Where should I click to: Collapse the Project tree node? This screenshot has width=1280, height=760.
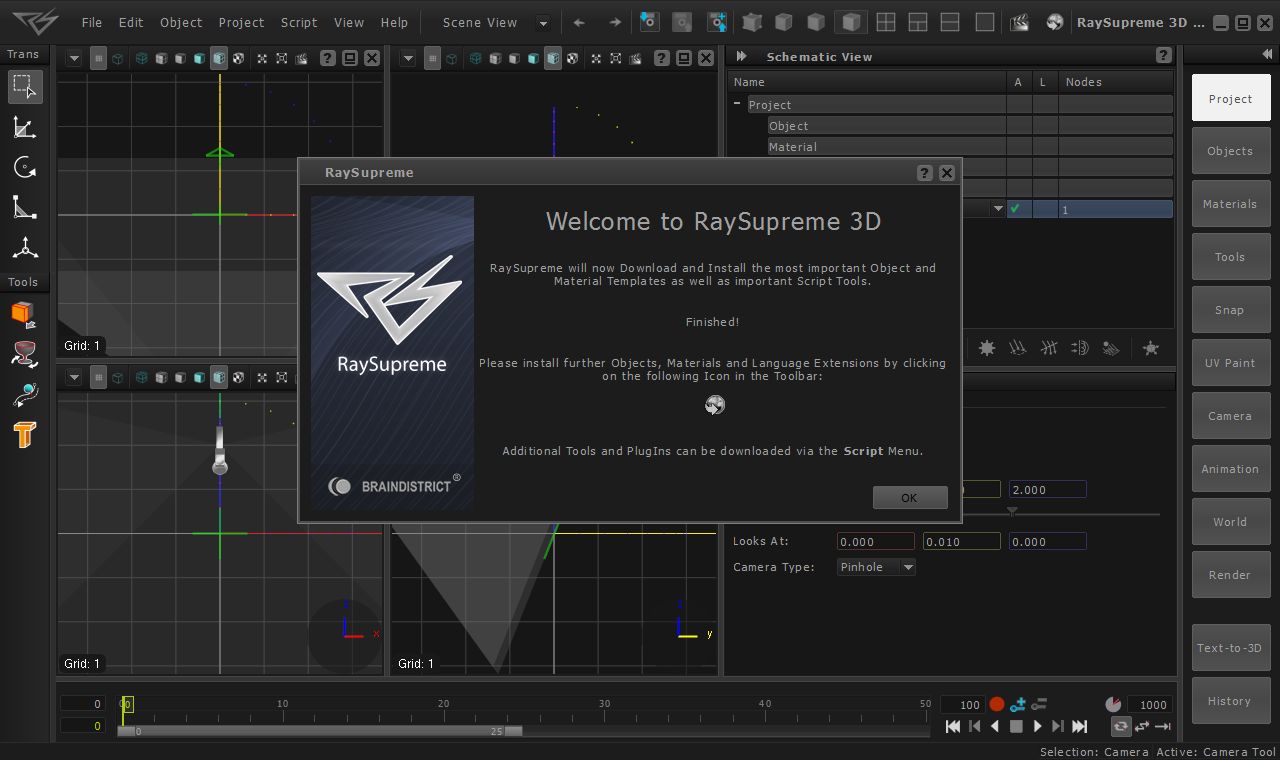pyautogui.click(x=737, y=104)
